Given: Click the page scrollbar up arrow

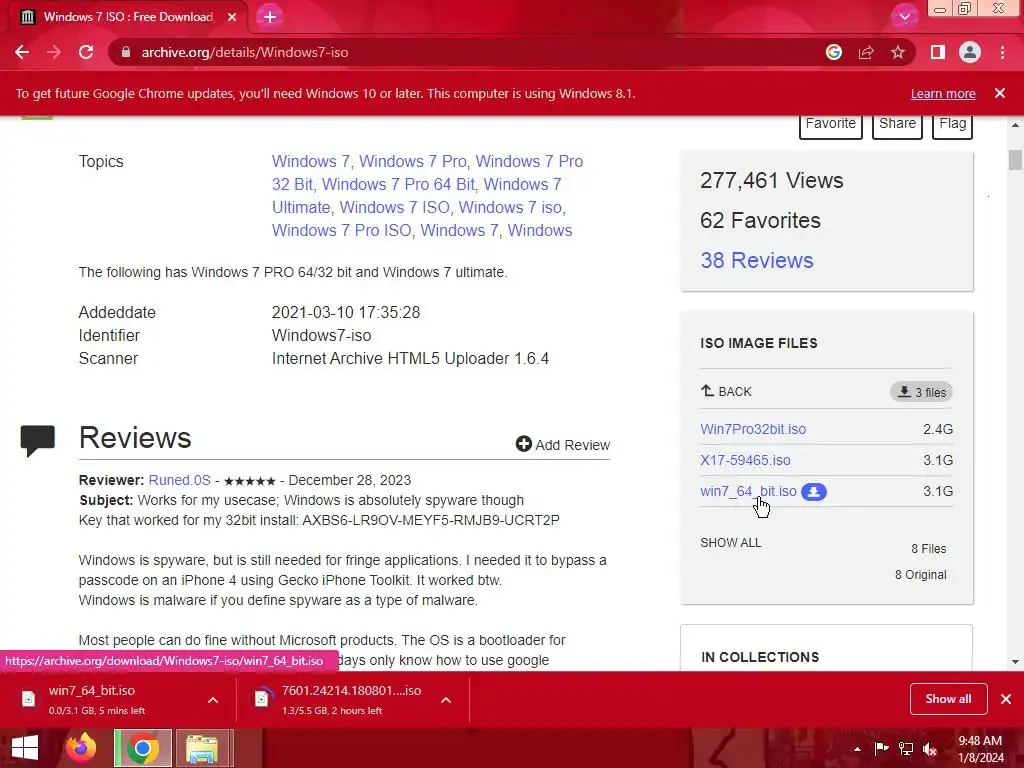Looking at the screenshot, I should click(x=1015, y=124).
